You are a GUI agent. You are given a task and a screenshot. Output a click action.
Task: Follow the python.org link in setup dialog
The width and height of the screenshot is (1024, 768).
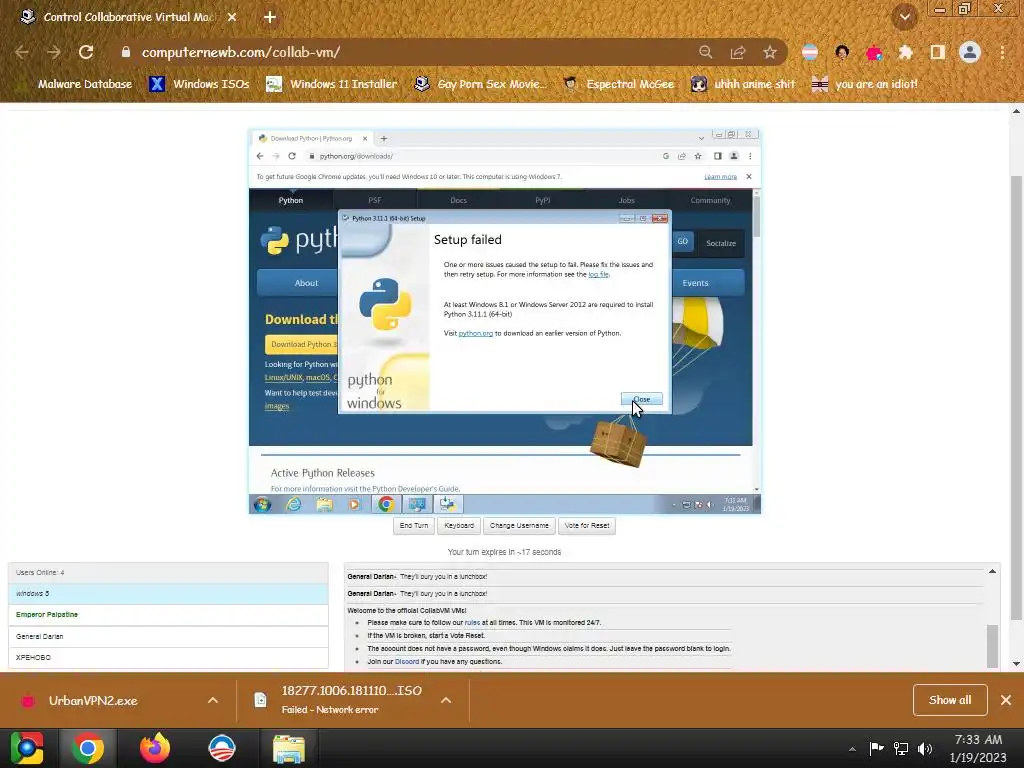475,333
